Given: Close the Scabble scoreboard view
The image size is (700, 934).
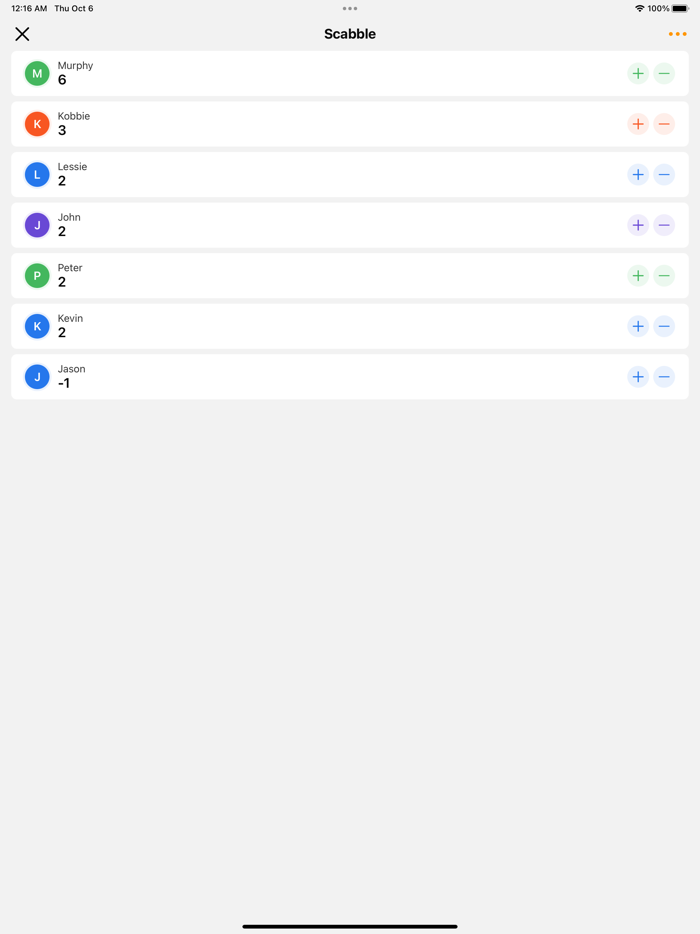Looking at the screenshot, I should [22, 33].
